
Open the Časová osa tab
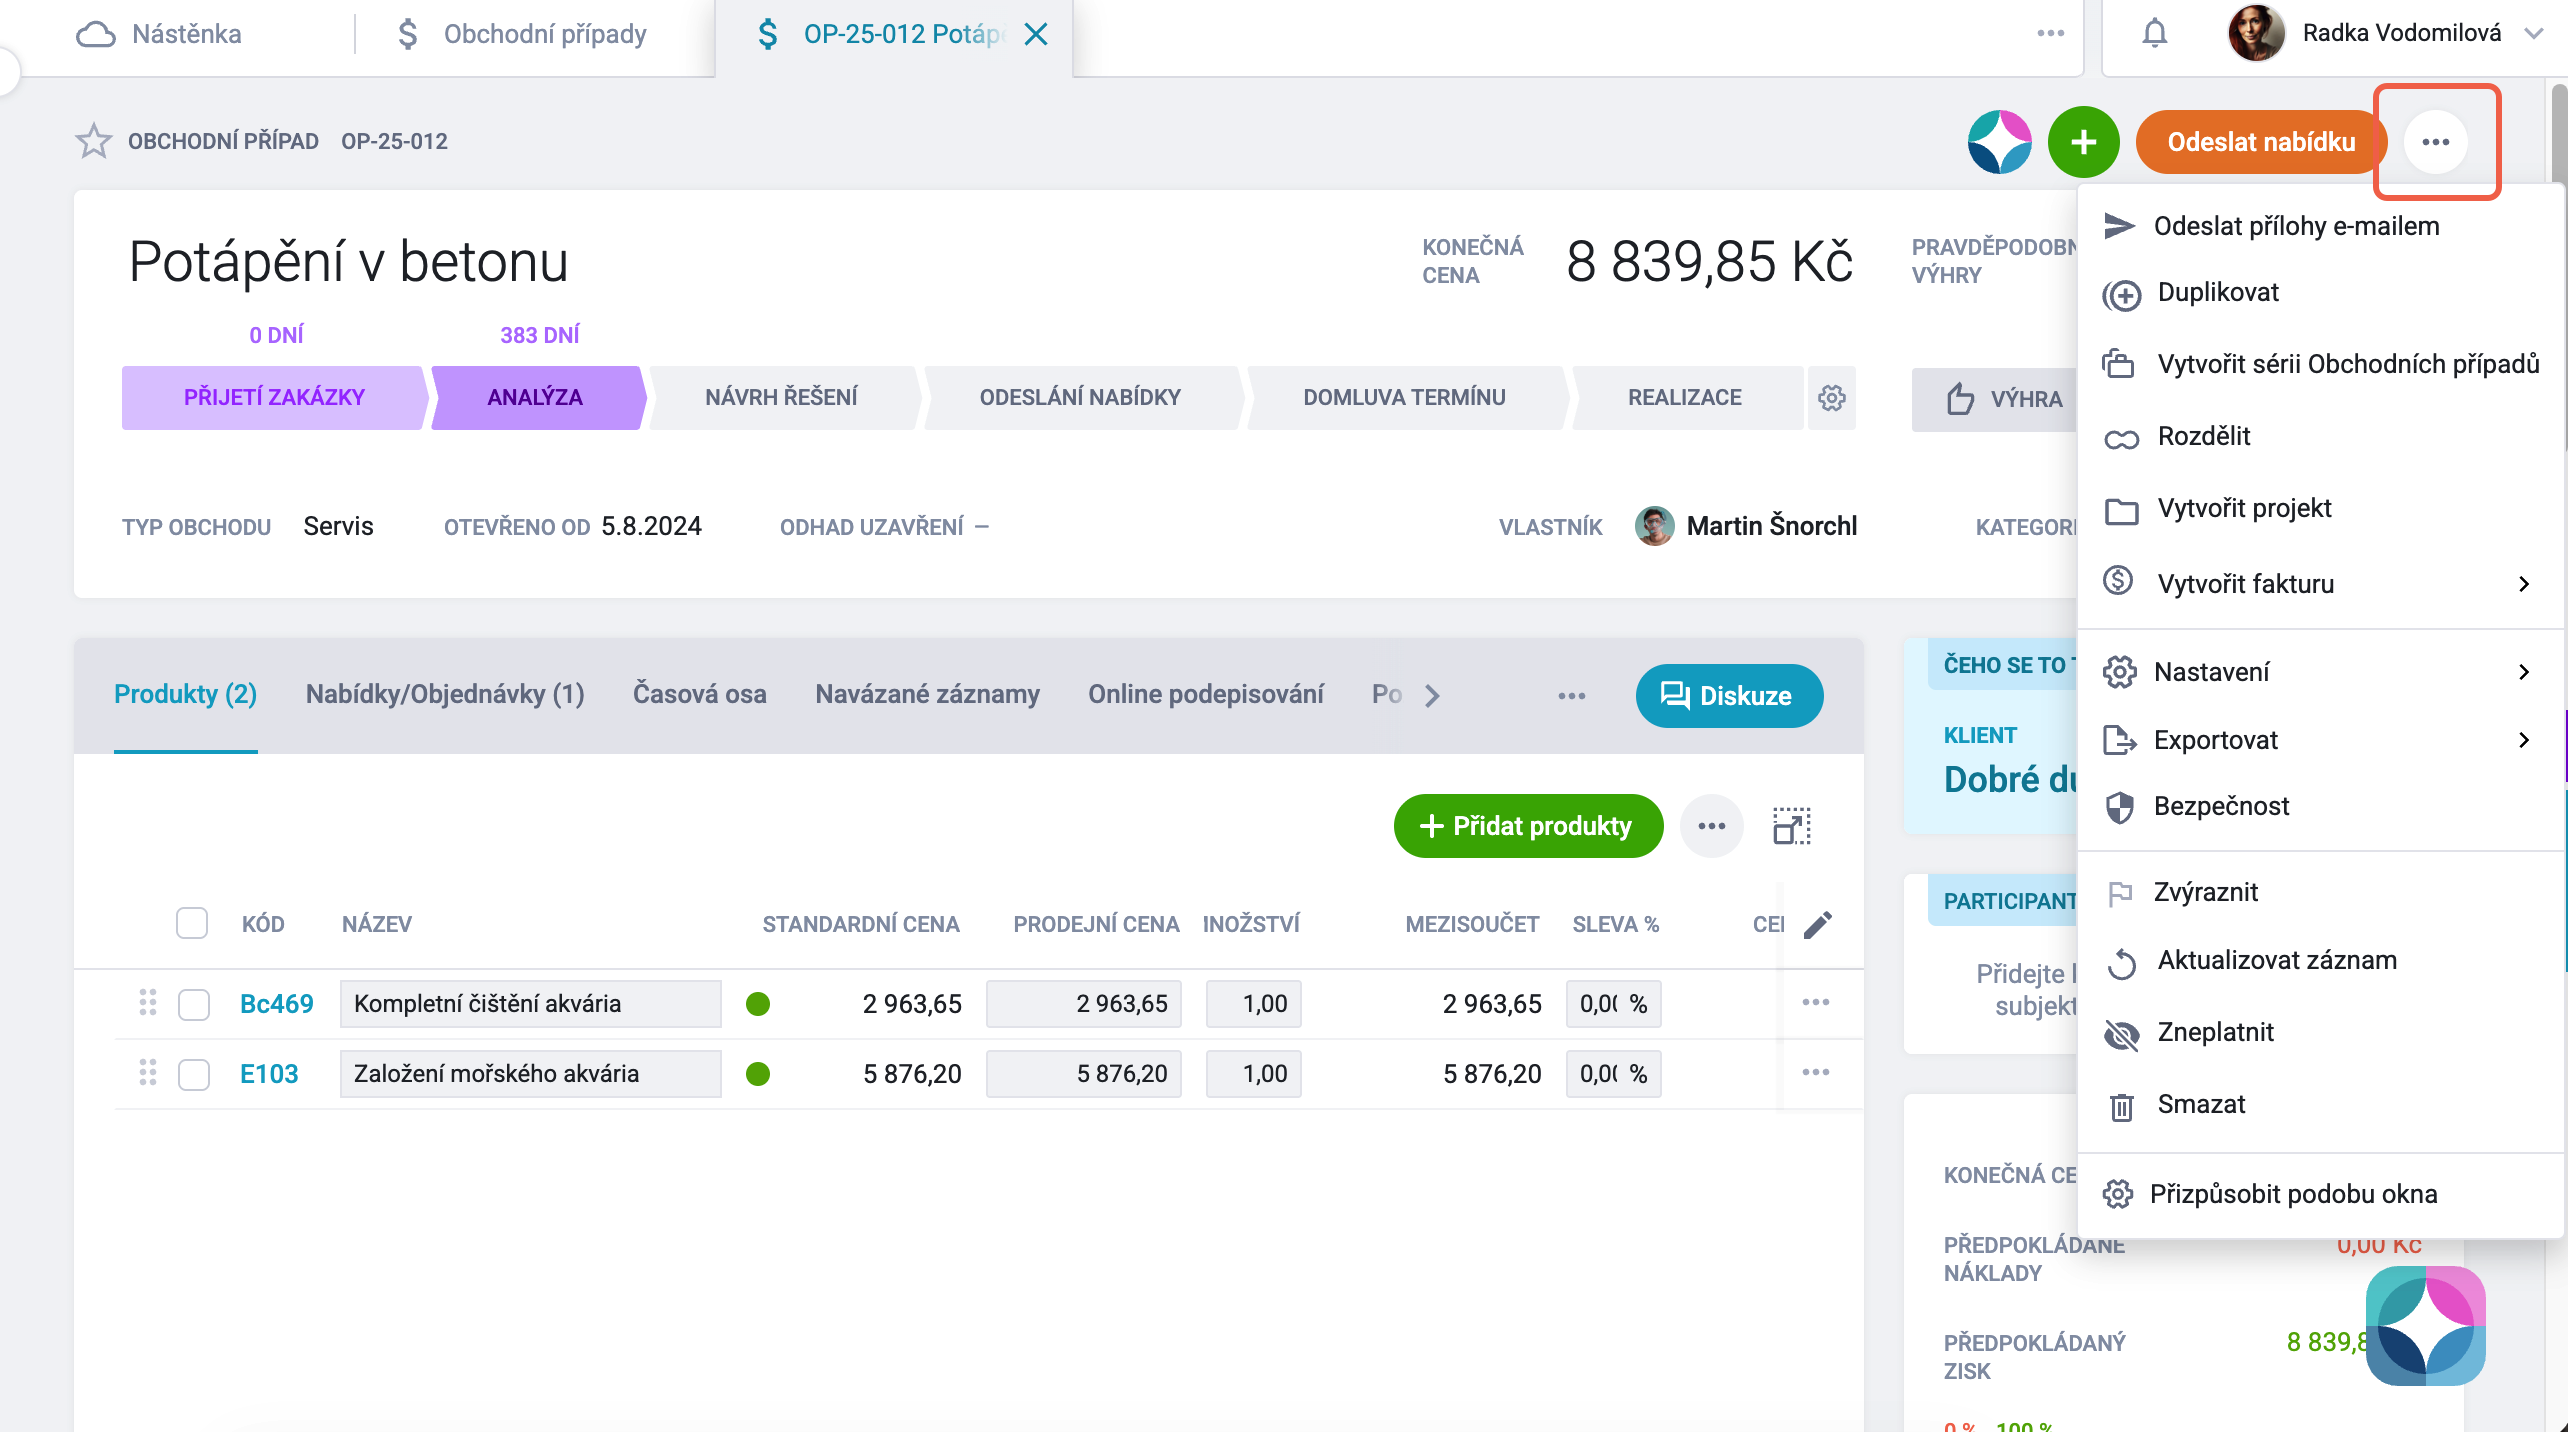700,695
